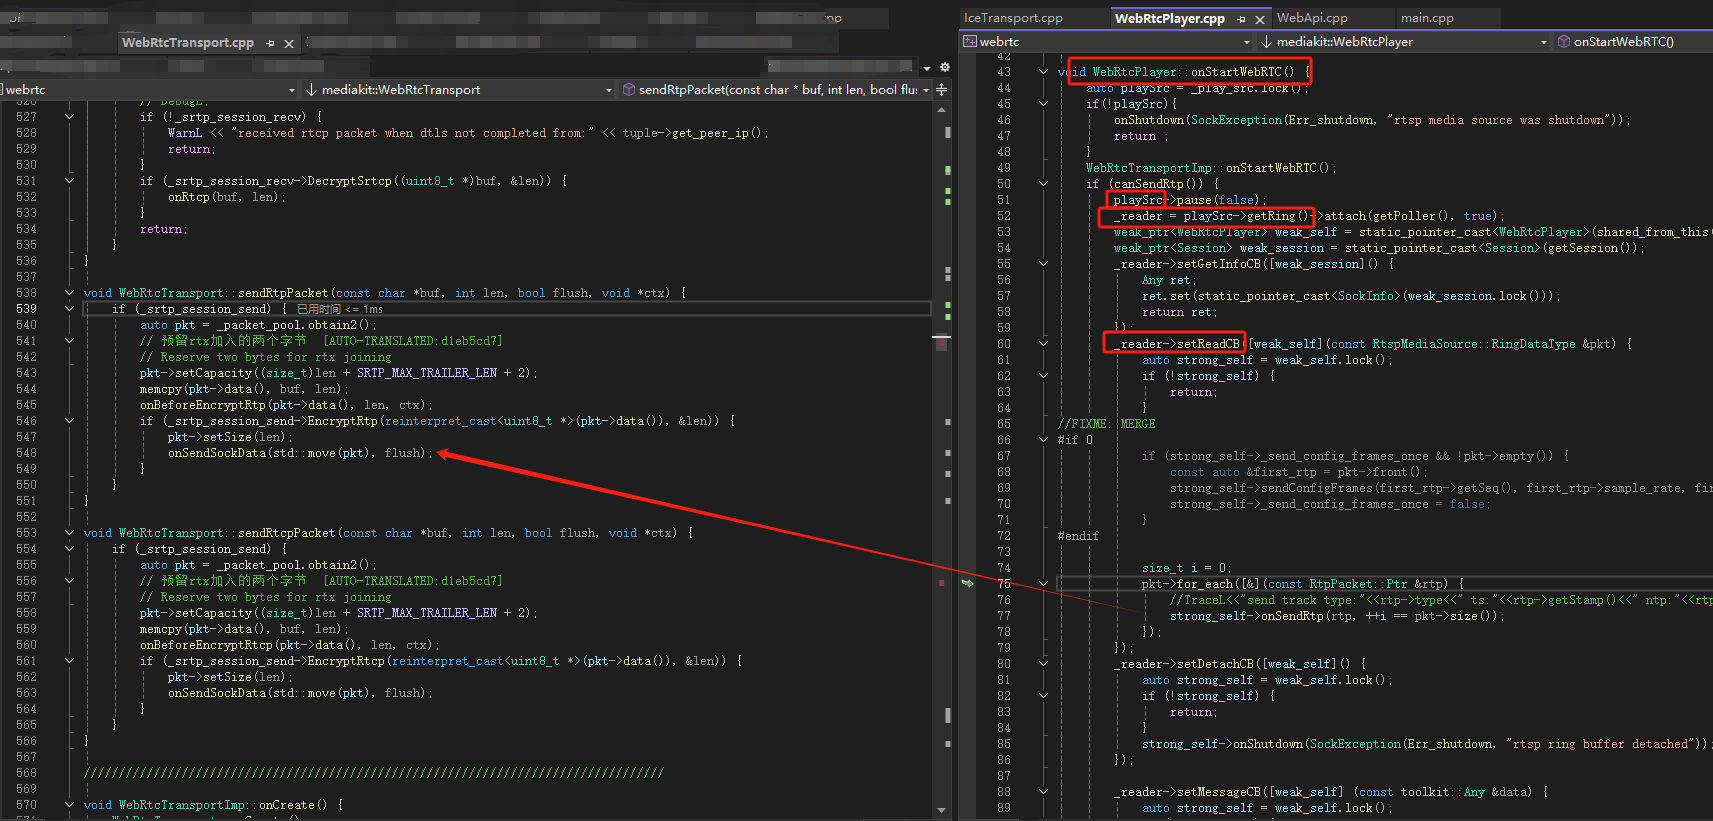Viewport: 1713px width, 821px height.
Task: Close the WebRtcPlayer.cpp tab
Action: (1260, 19)
